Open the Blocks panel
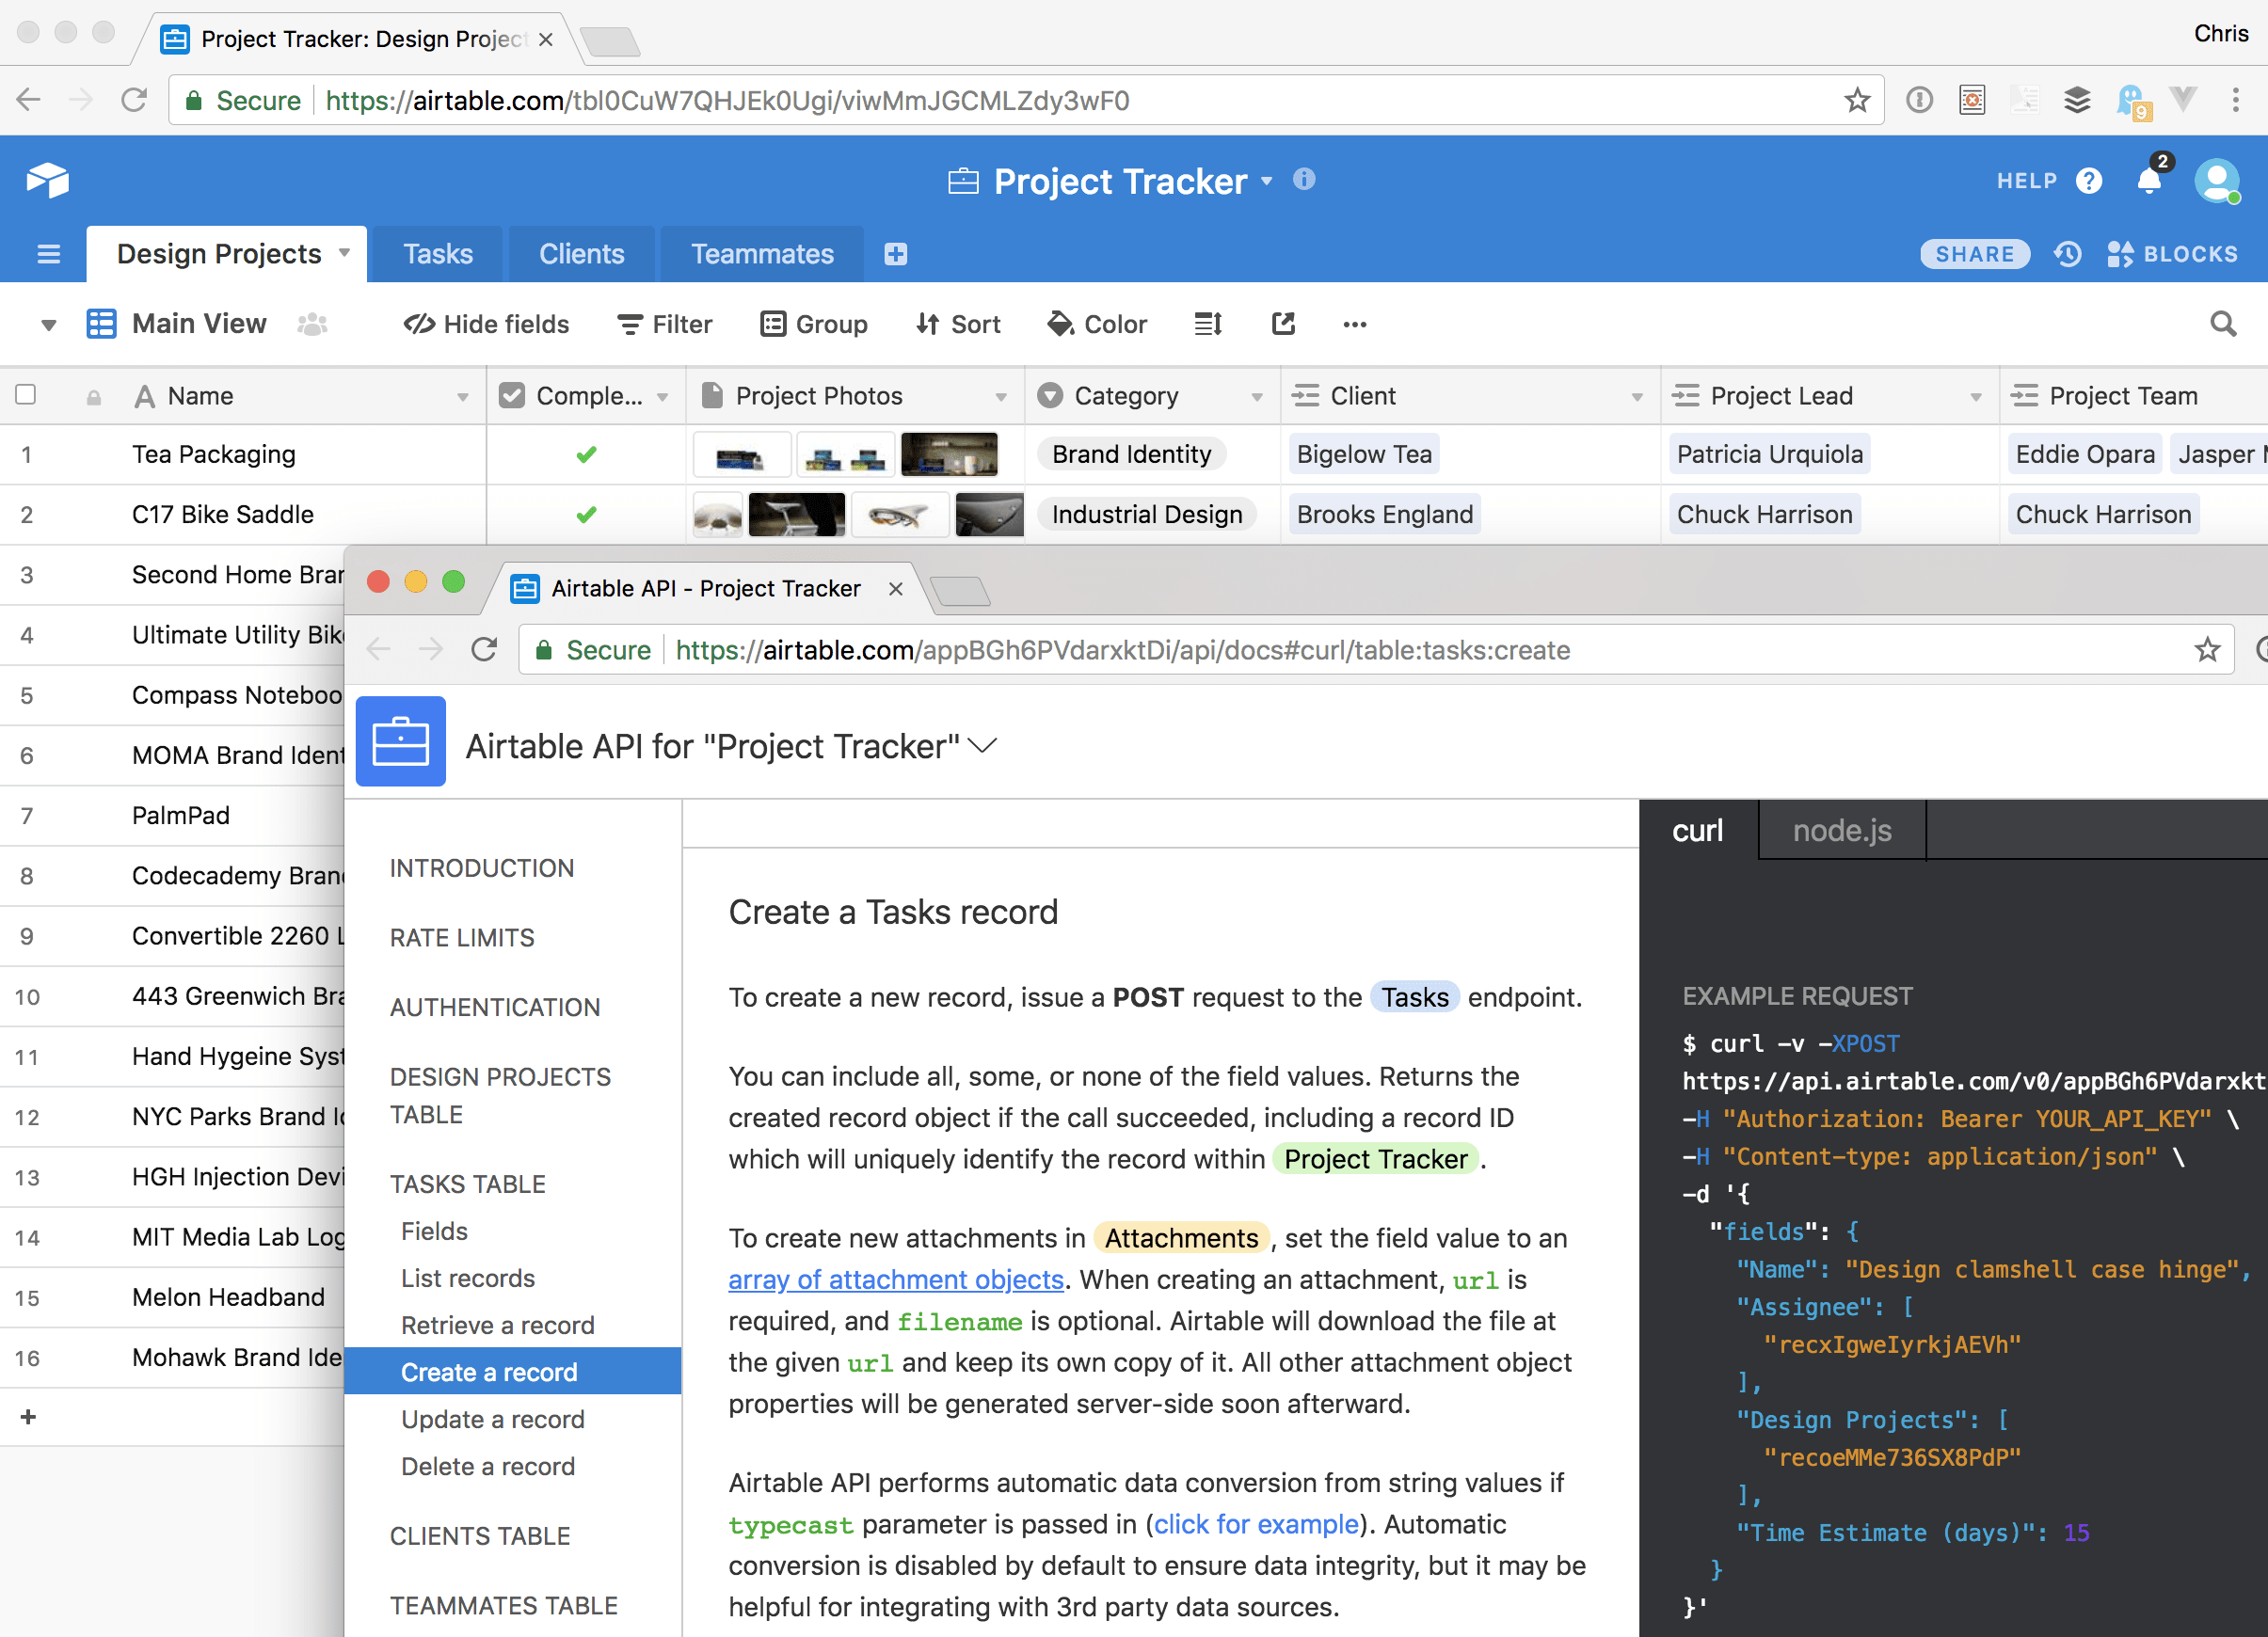Image resolution: width=2268 pixels, height=1637 pixels. 2172,254
